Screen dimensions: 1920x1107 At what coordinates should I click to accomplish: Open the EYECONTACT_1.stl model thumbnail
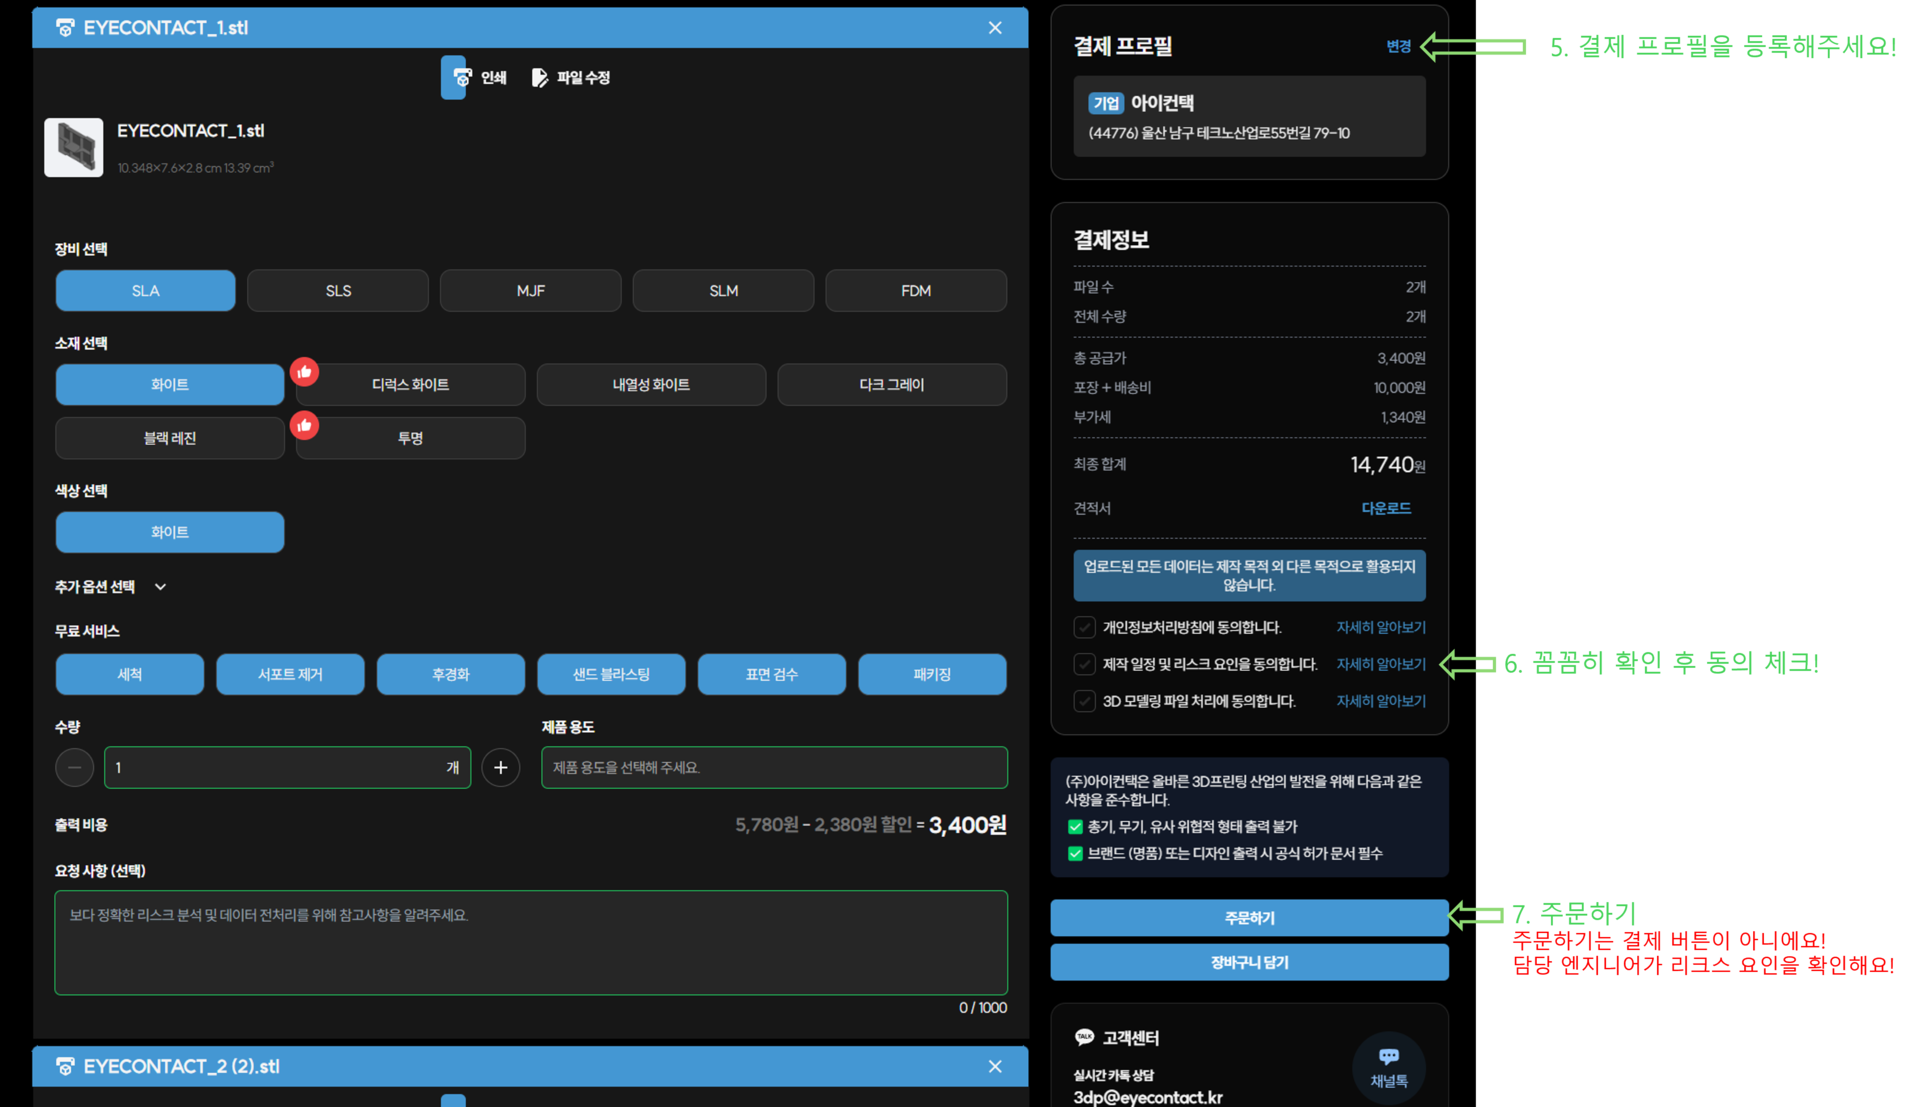(74, 147)
